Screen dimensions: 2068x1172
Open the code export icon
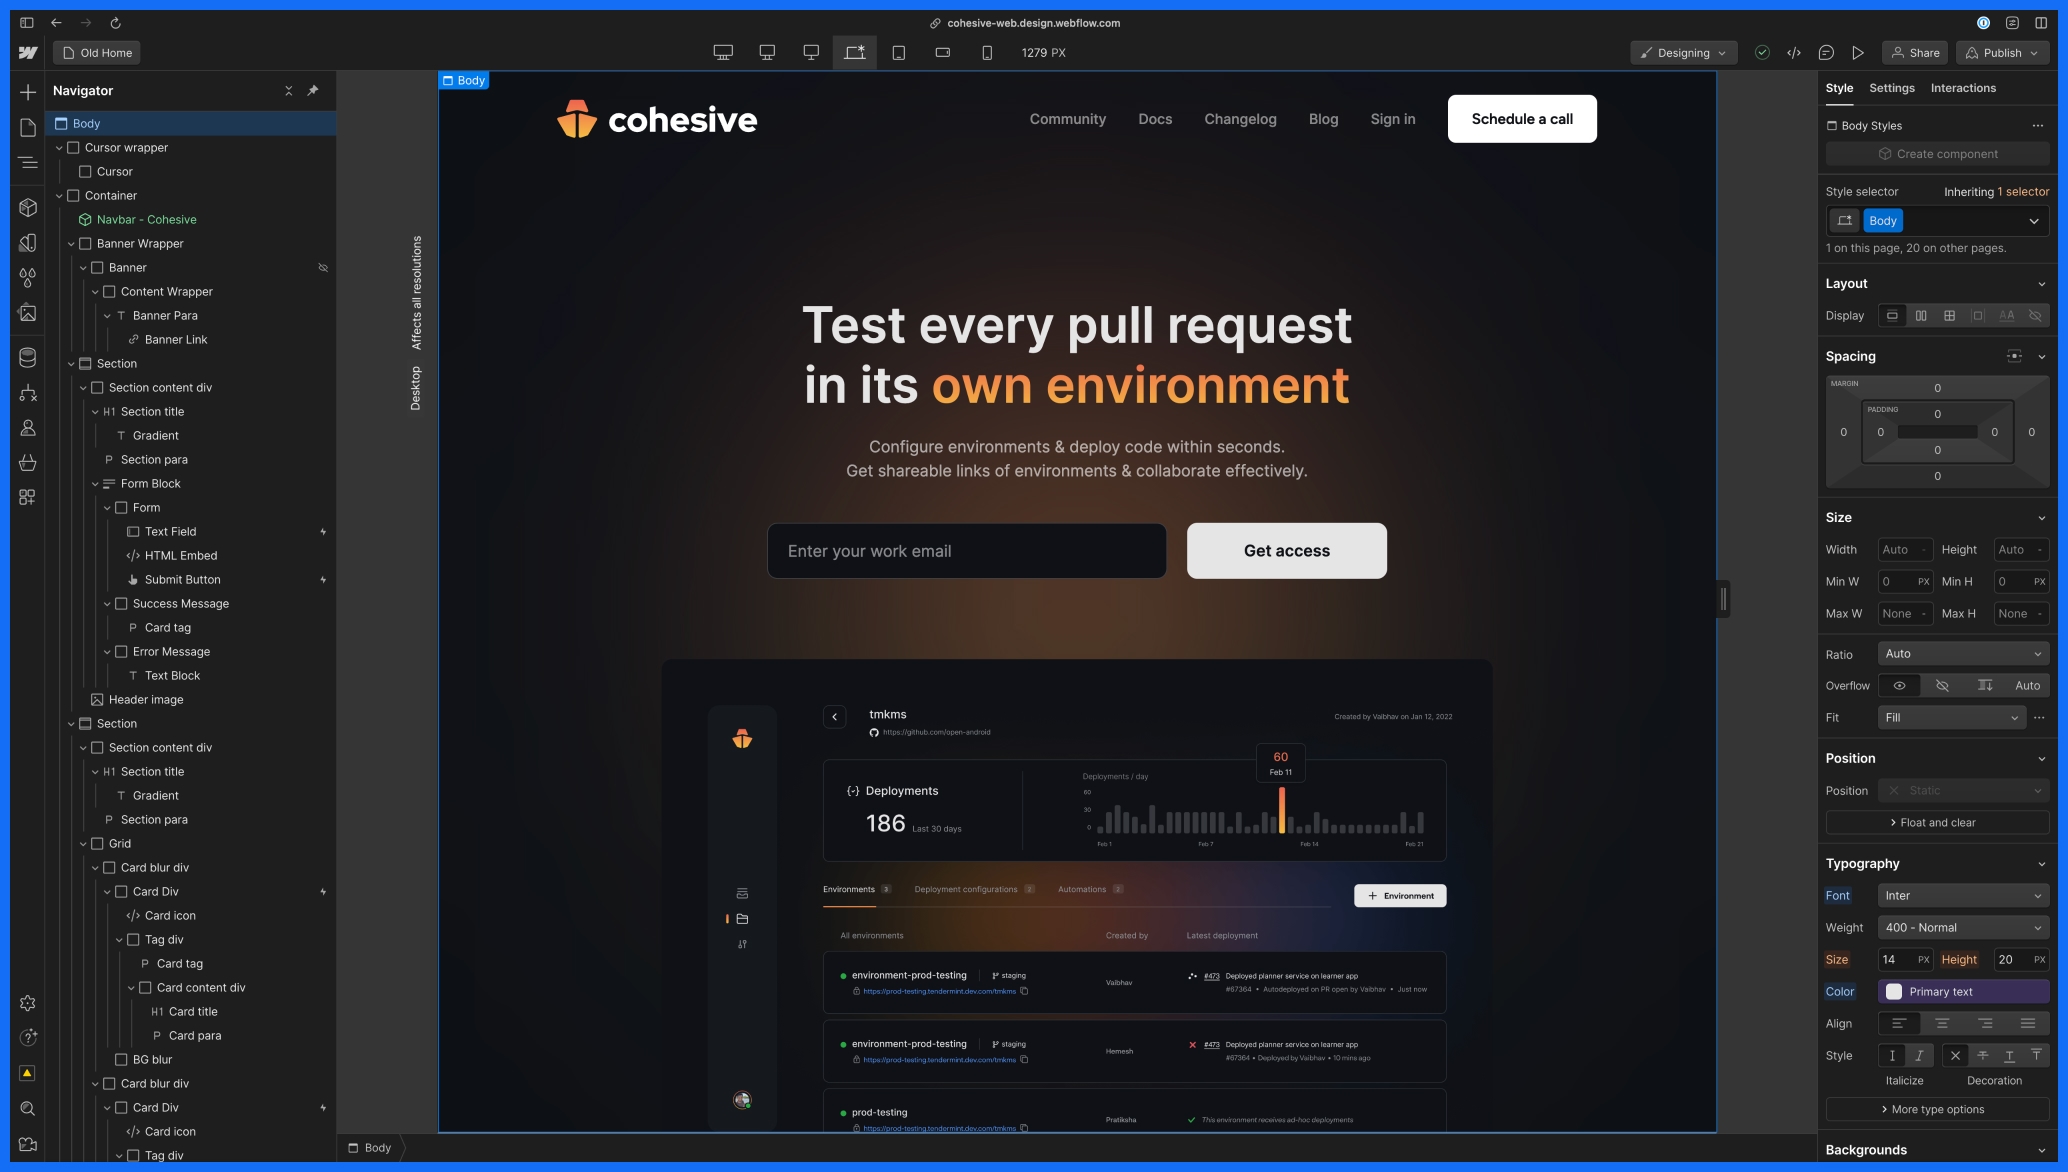pos(1794,53)
